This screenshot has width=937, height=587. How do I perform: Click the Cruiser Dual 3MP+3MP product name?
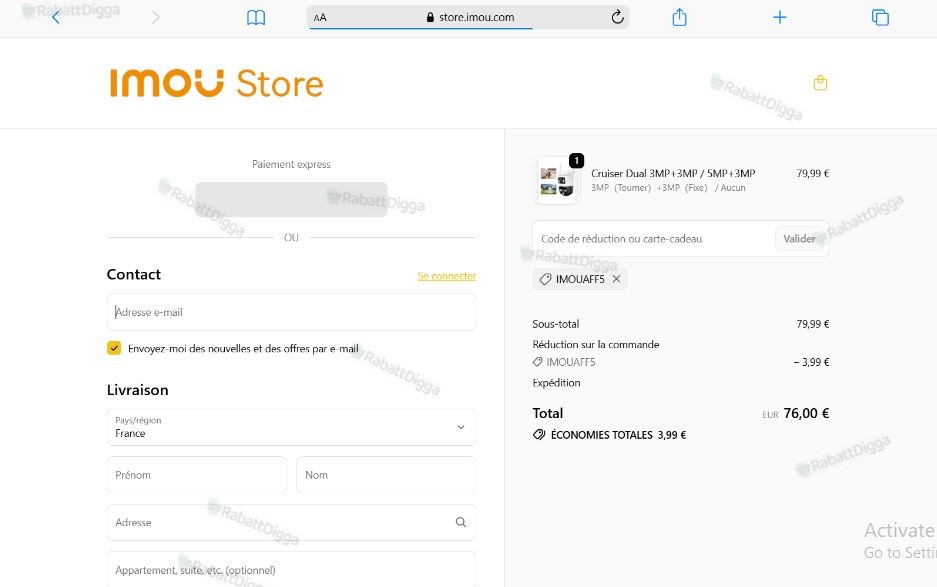coord(673,173)
